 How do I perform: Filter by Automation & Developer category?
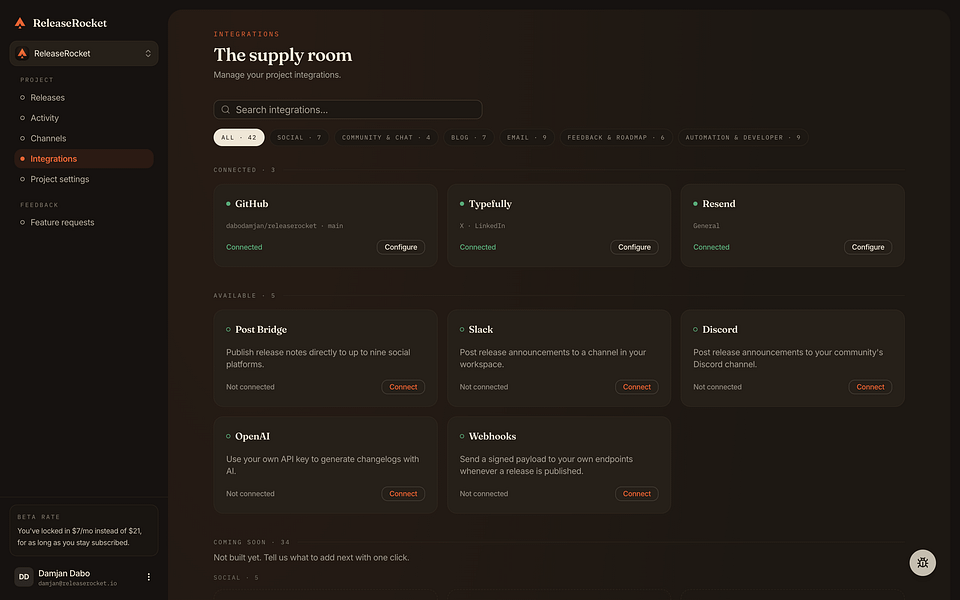[x=743, y=137]
